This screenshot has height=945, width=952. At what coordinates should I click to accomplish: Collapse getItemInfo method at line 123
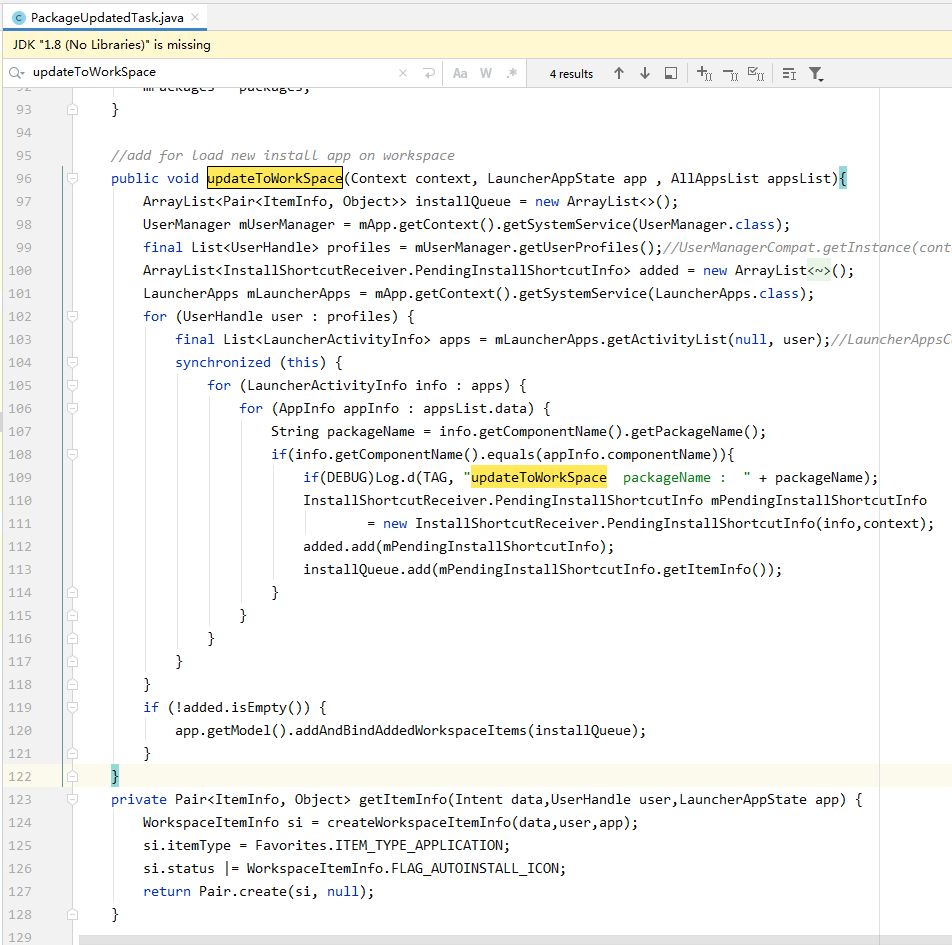[72, 799]
